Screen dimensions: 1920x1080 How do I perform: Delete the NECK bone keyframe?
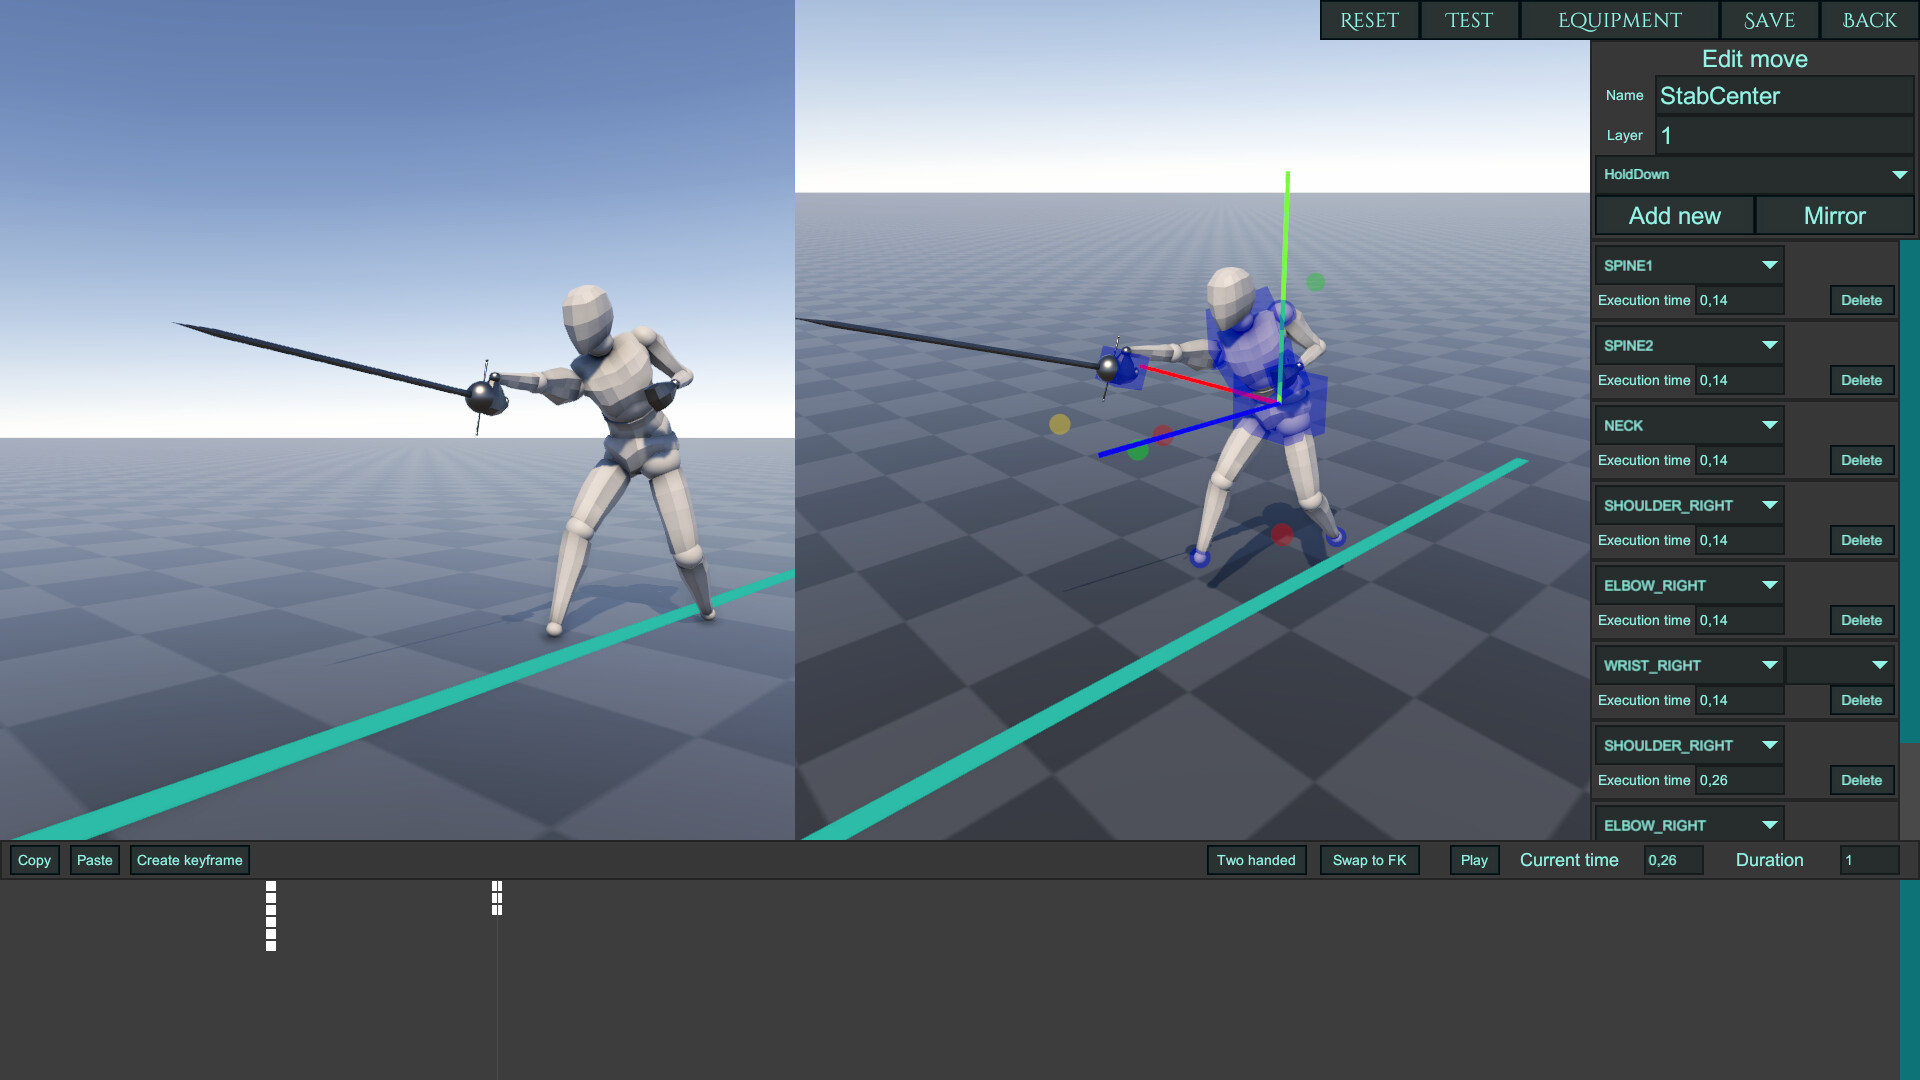tap(1861, 459)
